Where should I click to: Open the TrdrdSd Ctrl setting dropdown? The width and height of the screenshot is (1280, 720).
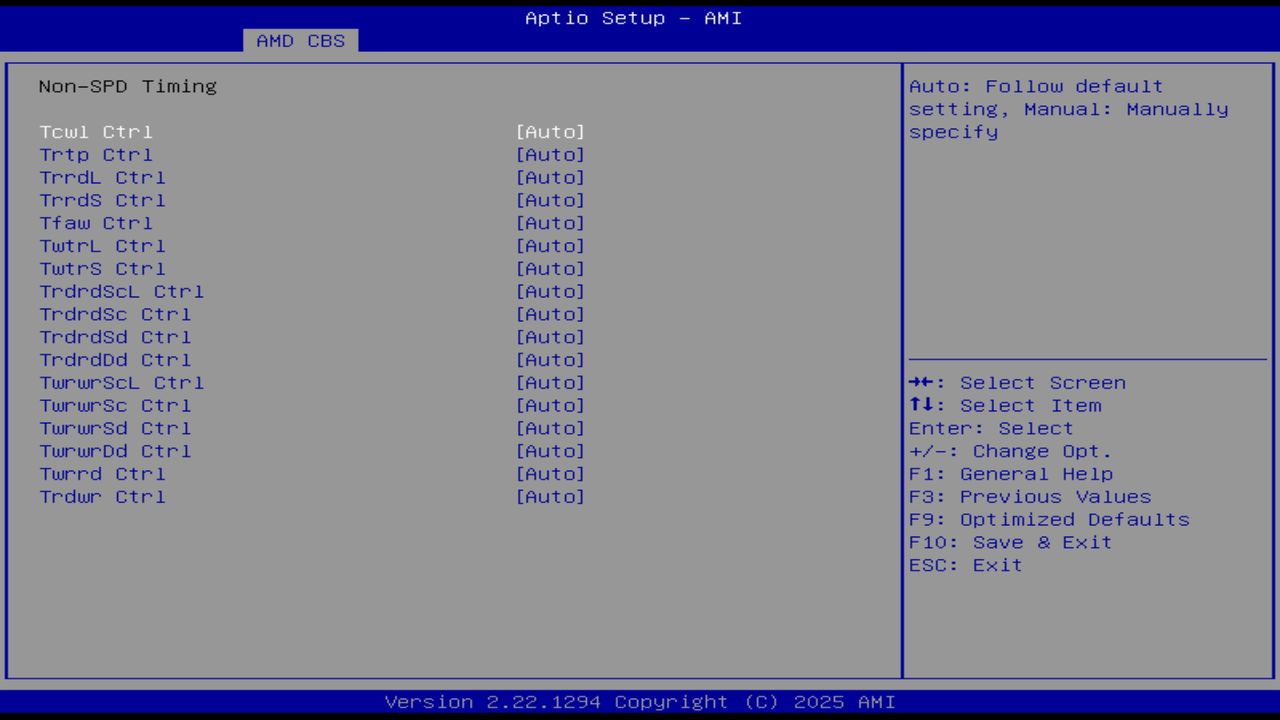coord(551,337)
